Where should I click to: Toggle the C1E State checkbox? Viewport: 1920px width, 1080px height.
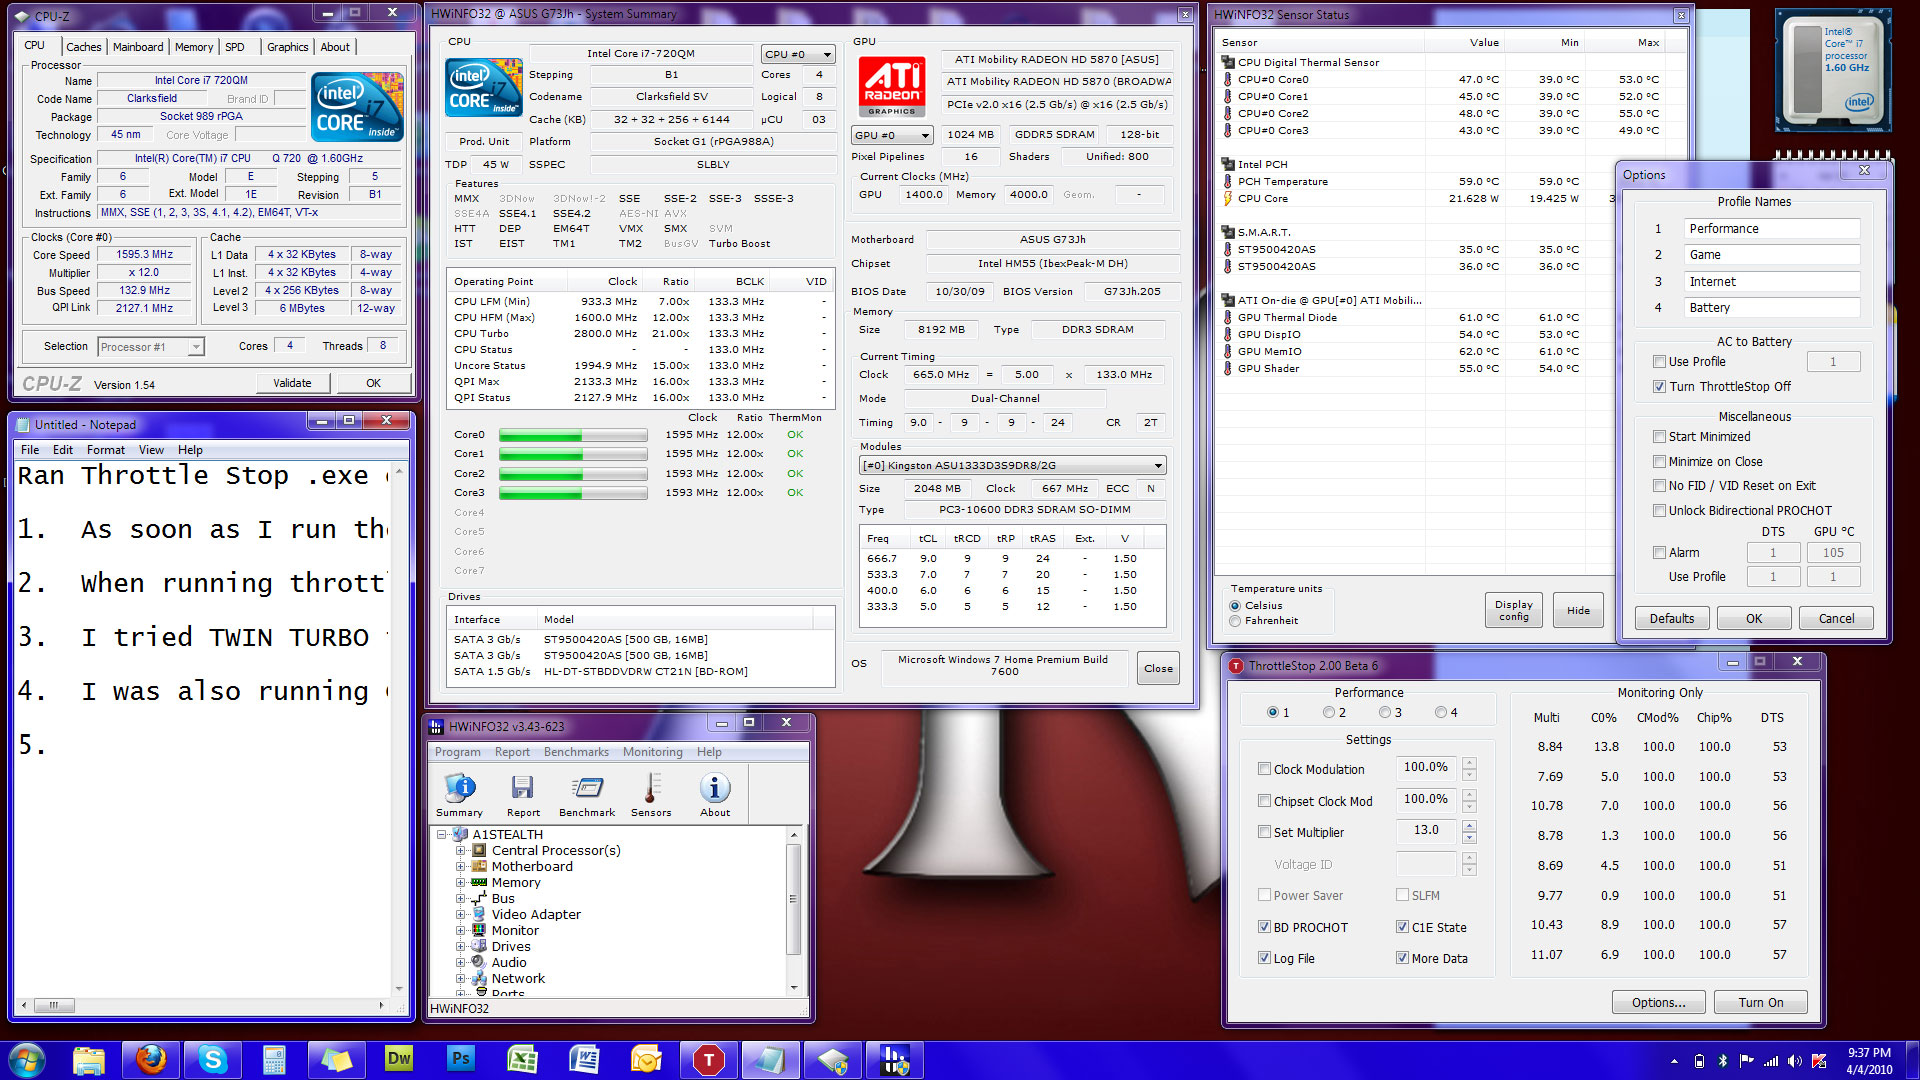point(1402,927)
